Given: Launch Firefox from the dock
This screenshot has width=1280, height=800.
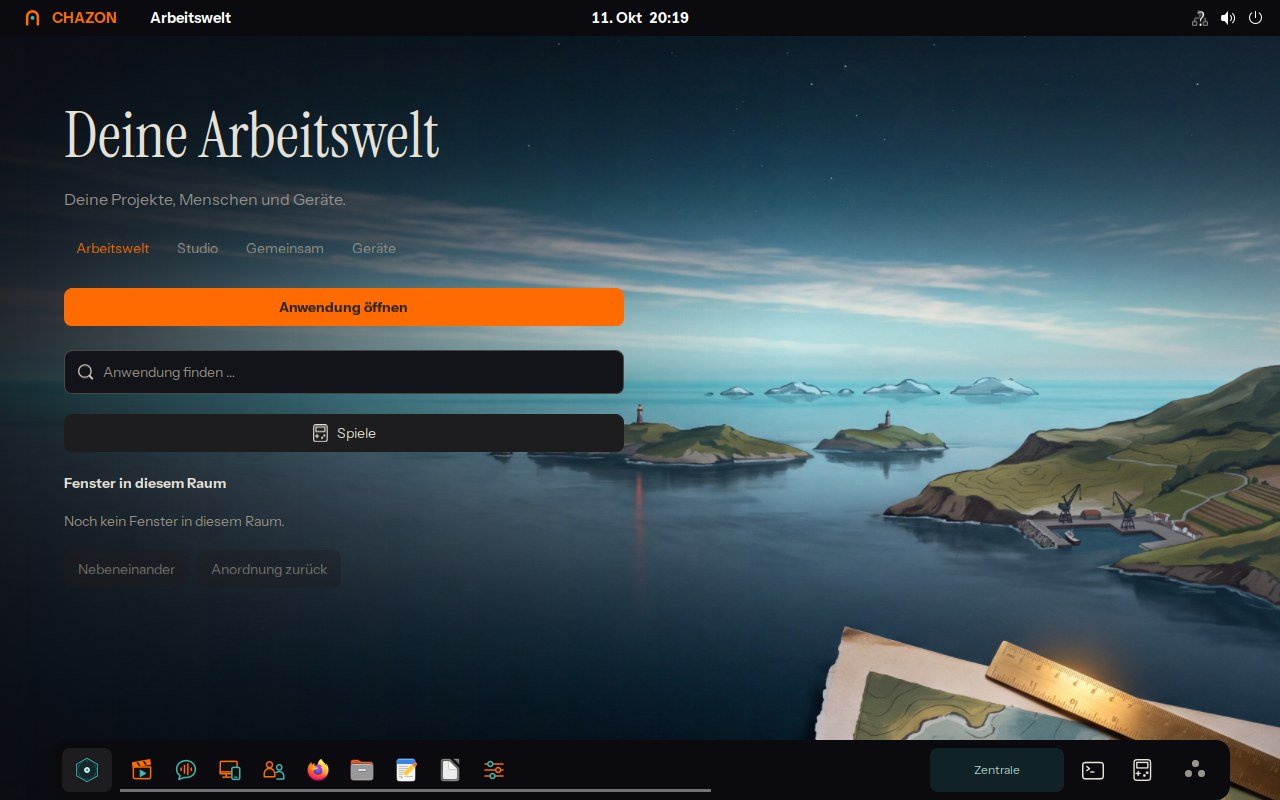Looking at the screenshot, I should coord(318,770).
